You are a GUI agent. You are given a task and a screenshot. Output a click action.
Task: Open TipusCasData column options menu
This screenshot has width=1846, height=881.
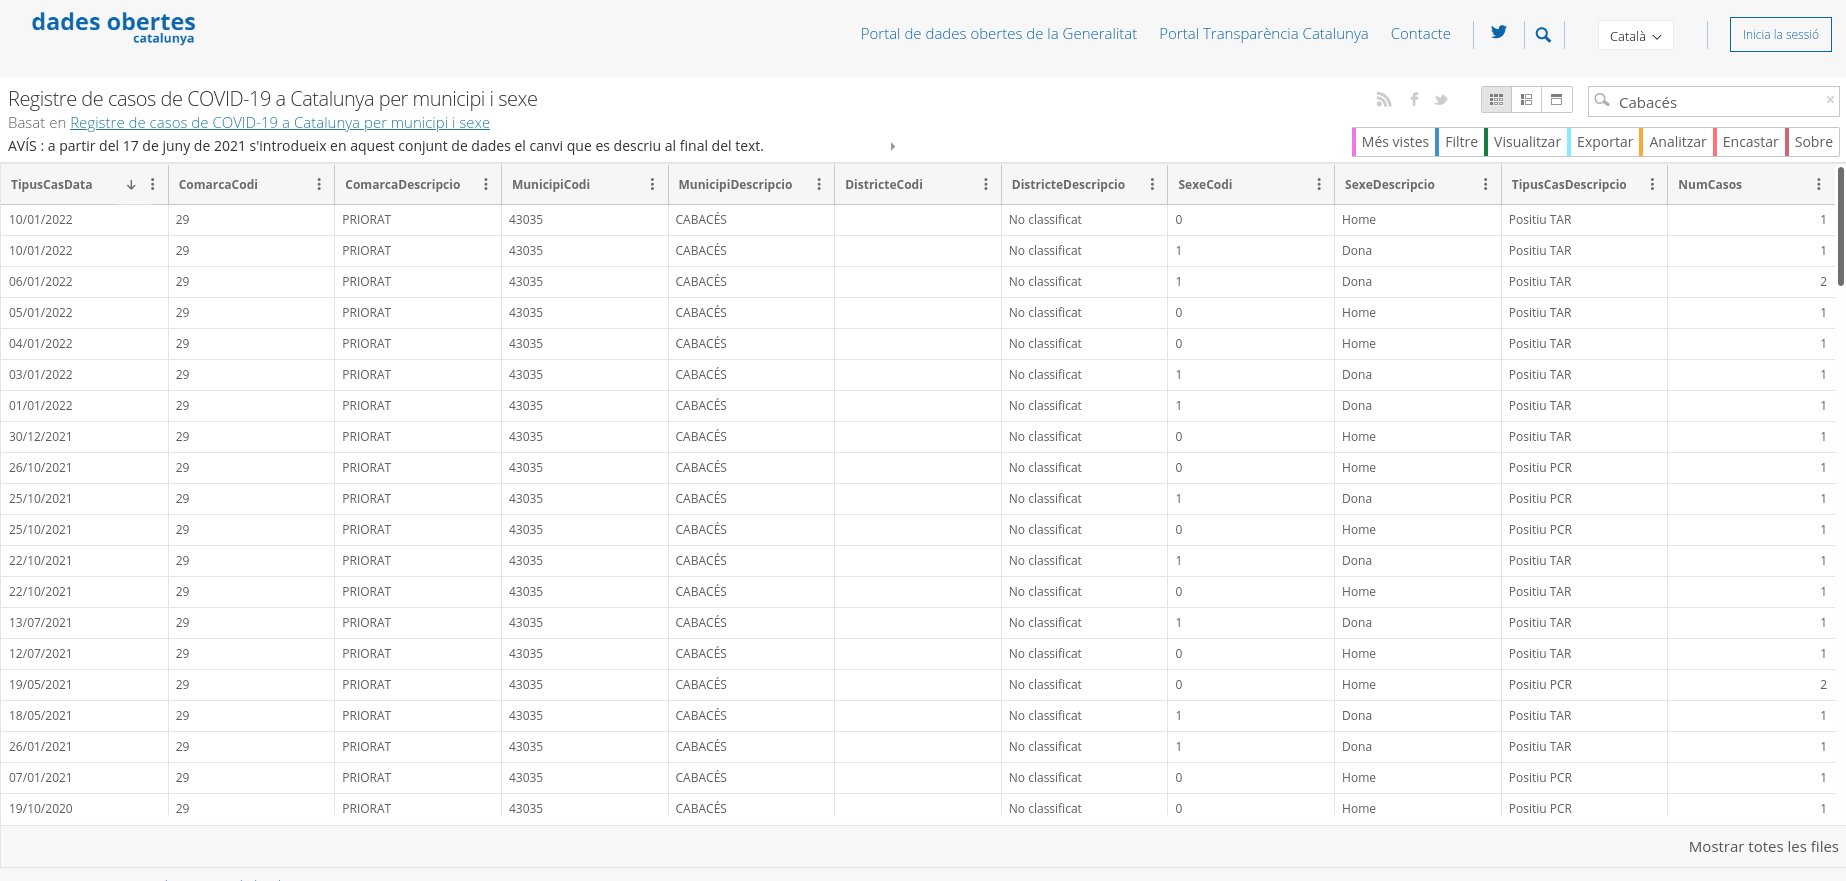(152, 185)
